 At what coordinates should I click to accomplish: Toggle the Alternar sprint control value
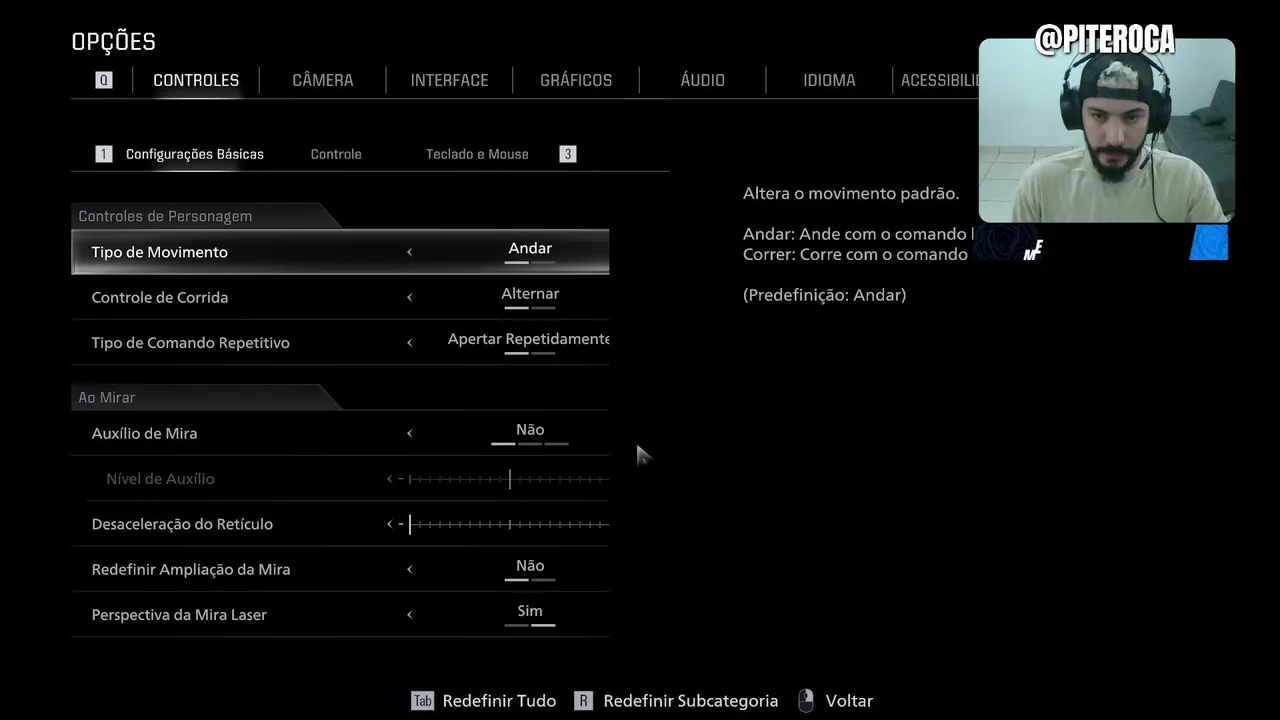tap(530, 296)
